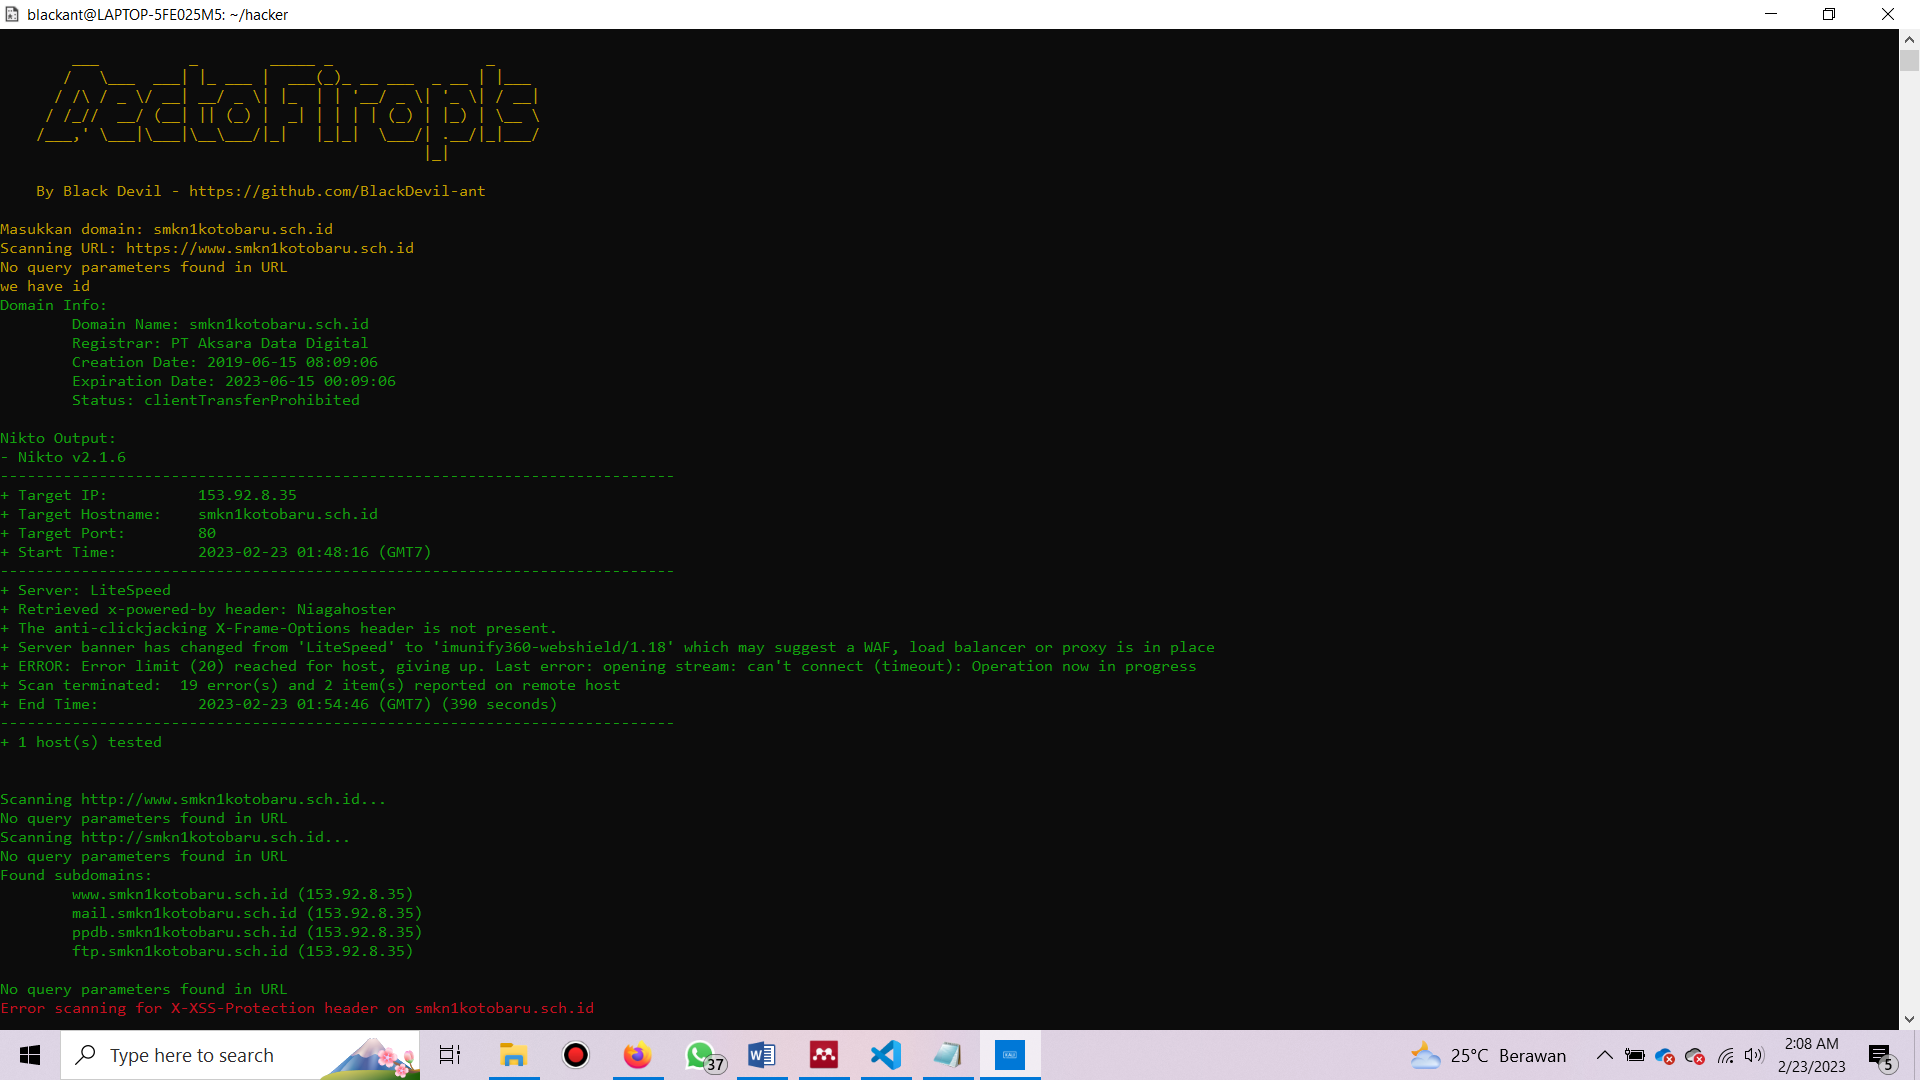Mute audio via the speaker tray icon
This screenshot has height=1080, width=1920.
[x=1756, y=1055]
